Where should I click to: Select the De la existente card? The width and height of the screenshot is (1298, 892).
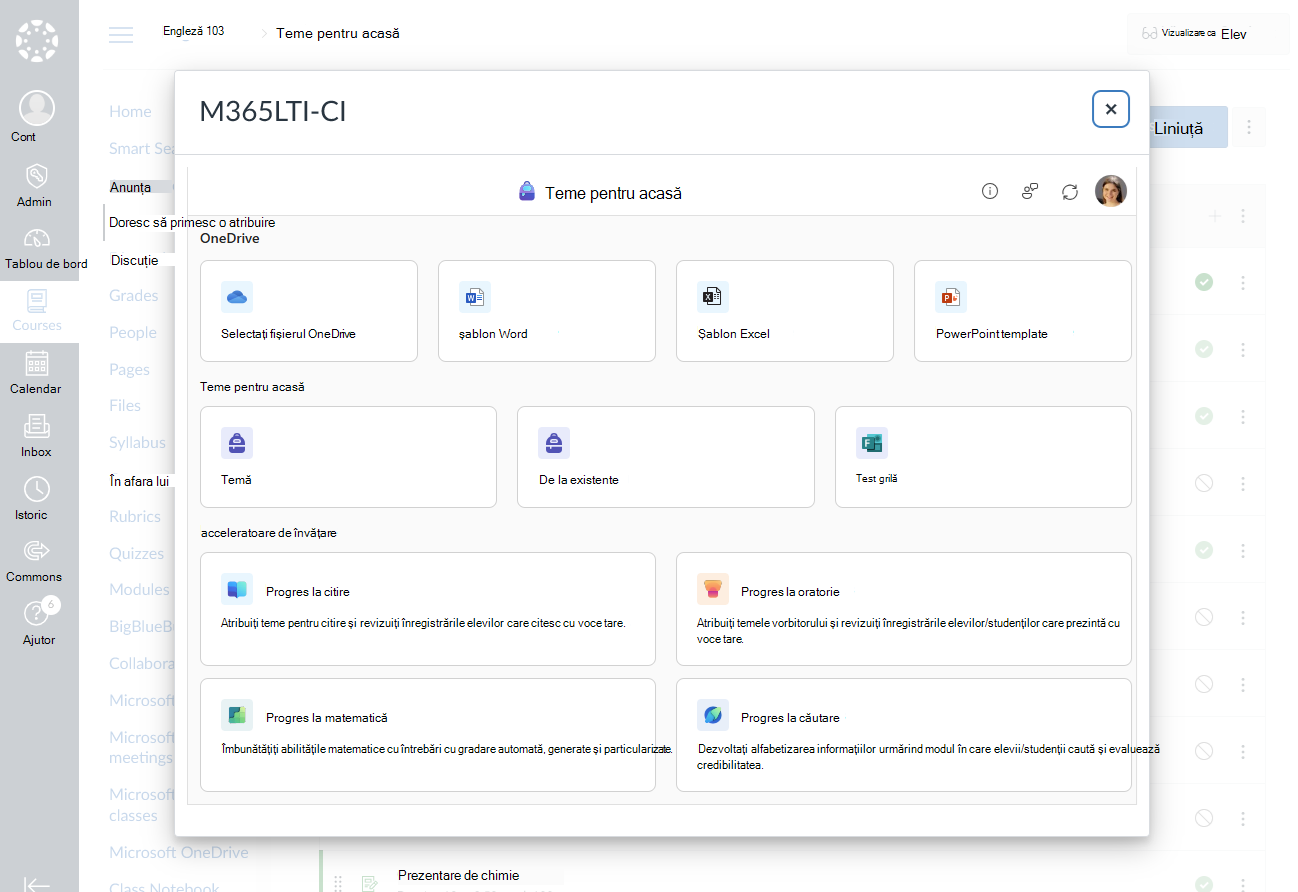(666, 457)
